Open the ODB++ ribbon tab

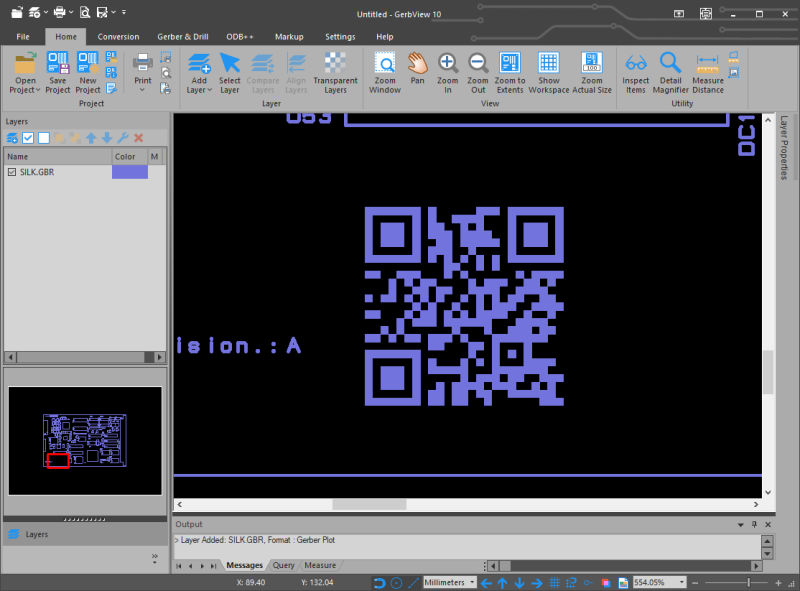click(240, 37)
